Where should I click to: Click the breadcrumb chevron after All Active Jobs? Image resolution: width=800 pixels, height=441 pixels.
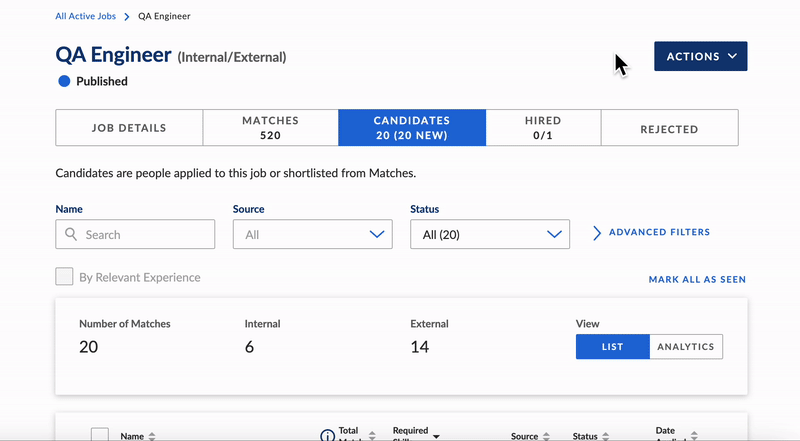[127, 17]
